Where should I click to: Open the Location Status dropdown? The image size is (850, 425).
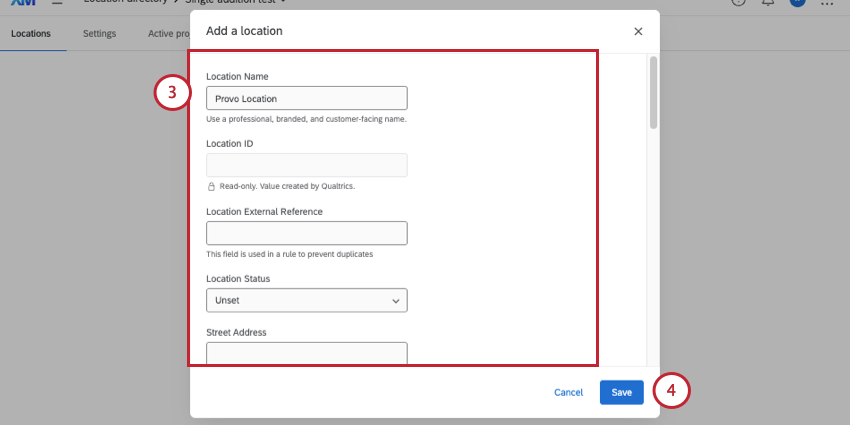pos(307,300)
